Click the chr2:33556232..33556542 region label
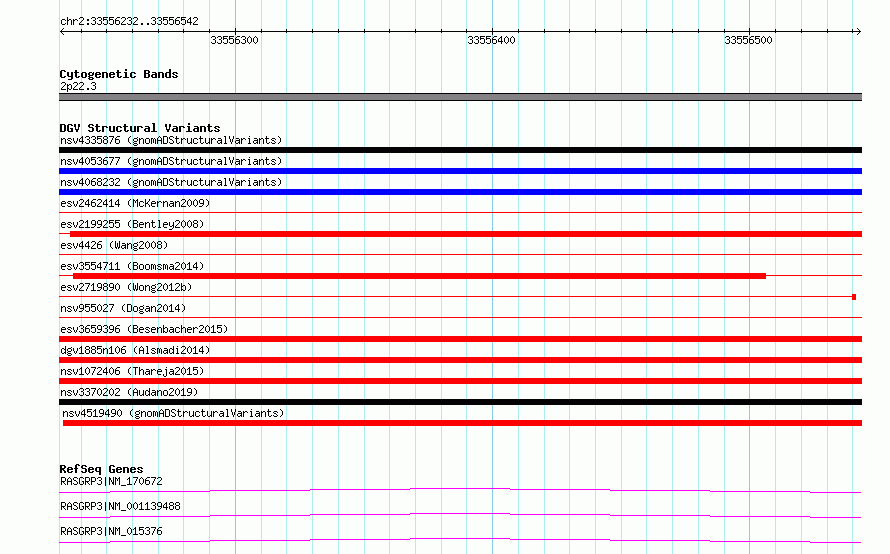This screenshot has height=554, width=890. [x=129, y=21]
